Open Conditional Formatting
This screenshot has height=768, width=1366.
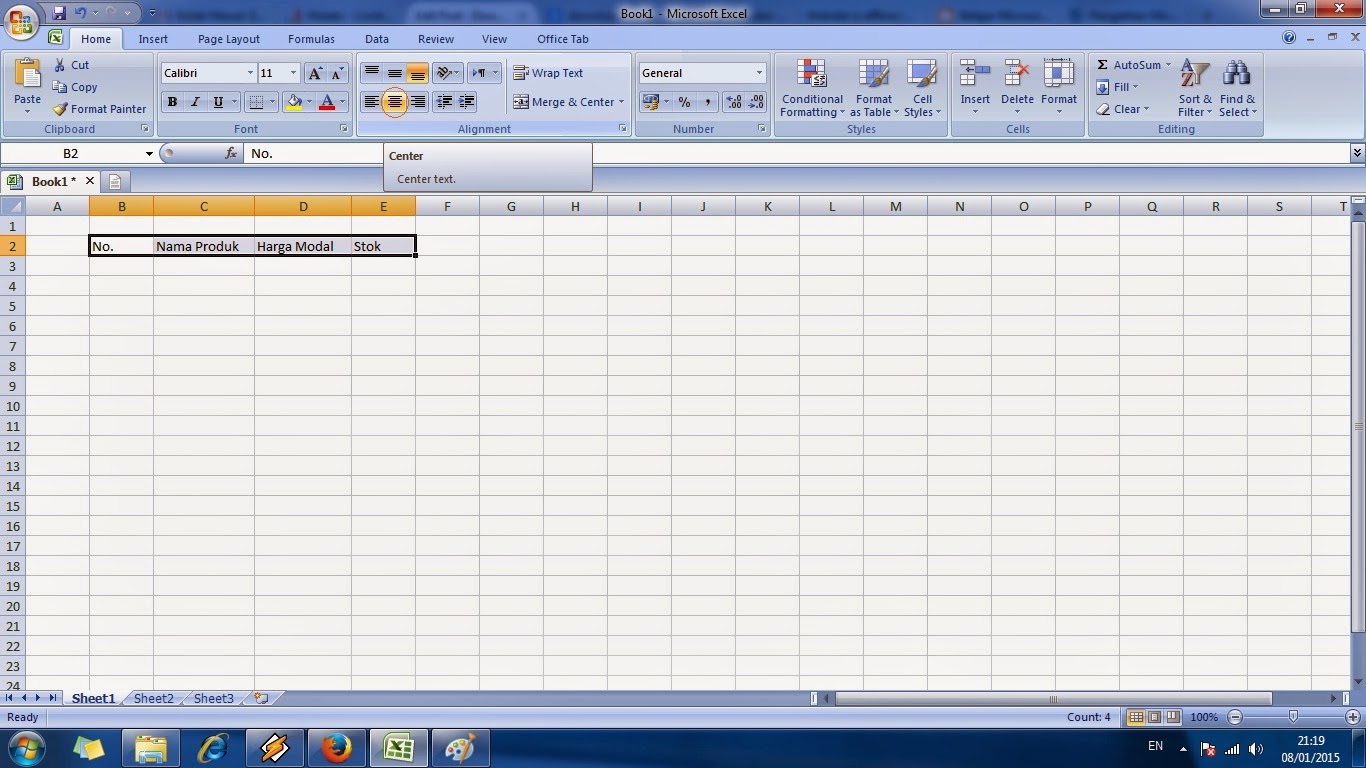pos(812,88)
